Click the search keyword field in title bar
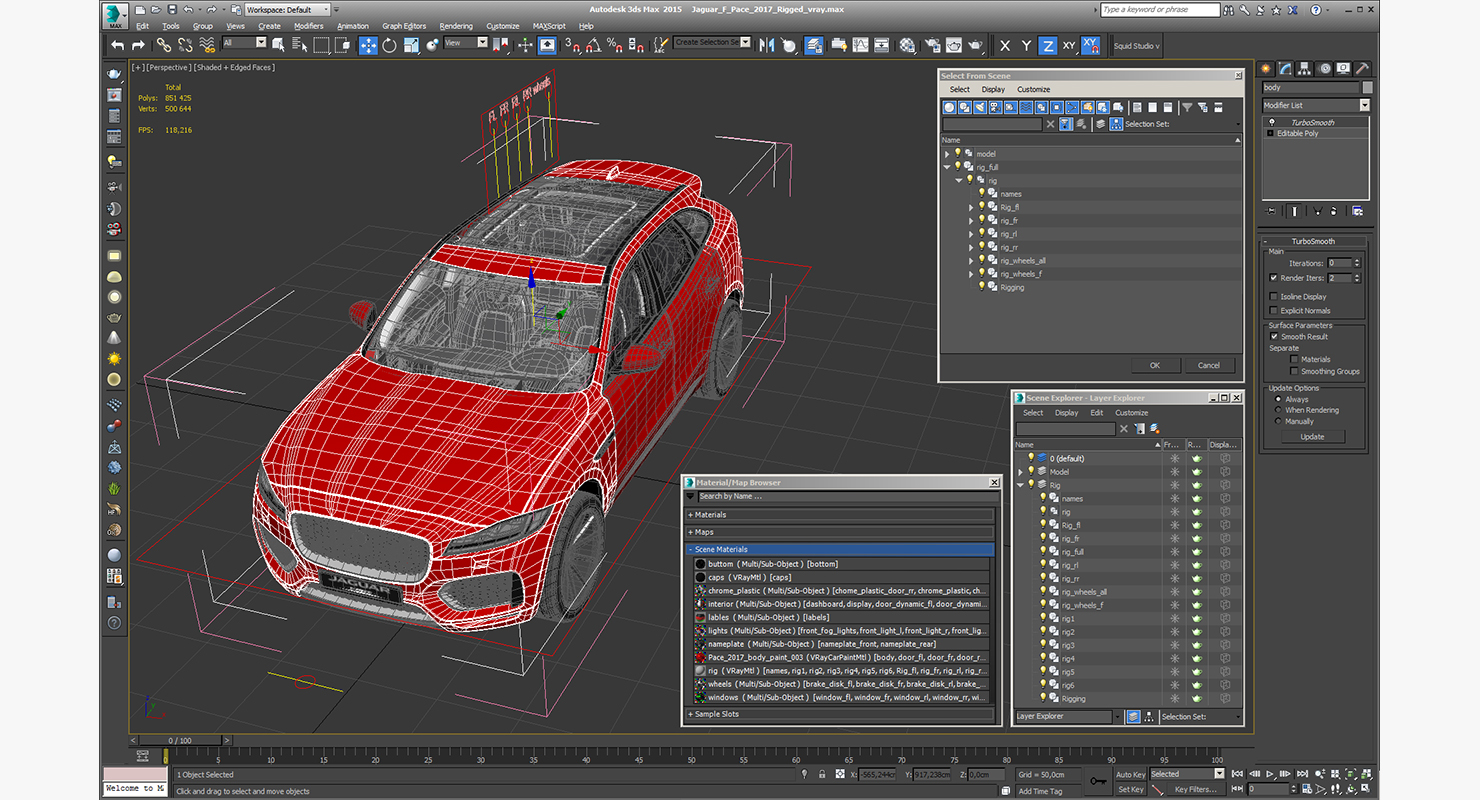 [1160, 10]
